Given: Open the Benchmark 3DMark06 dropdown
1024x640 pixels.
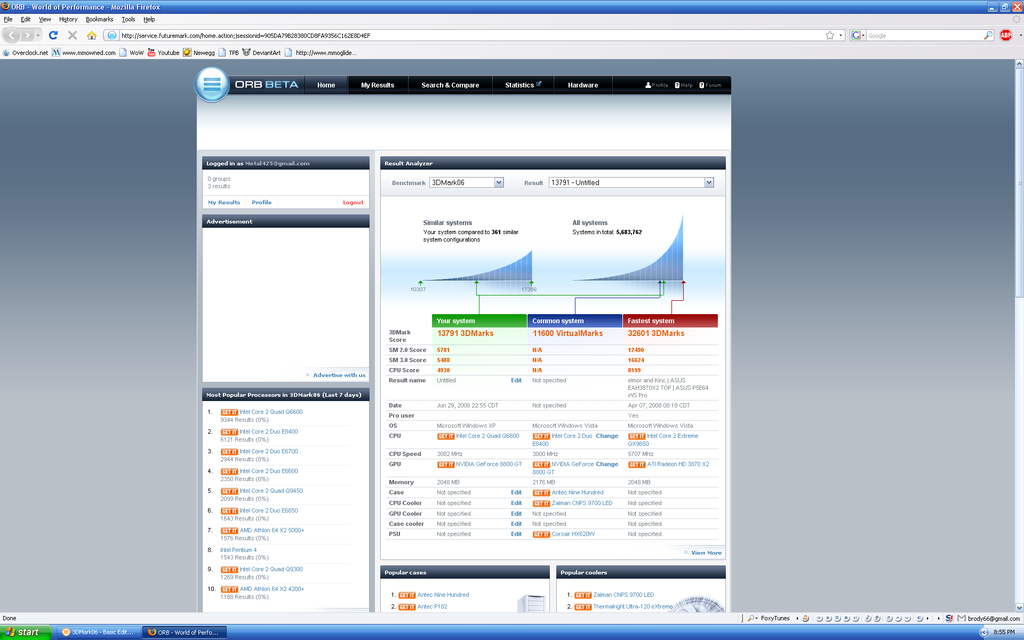Looking at the screenshot, I should click(x=466, y=183).
